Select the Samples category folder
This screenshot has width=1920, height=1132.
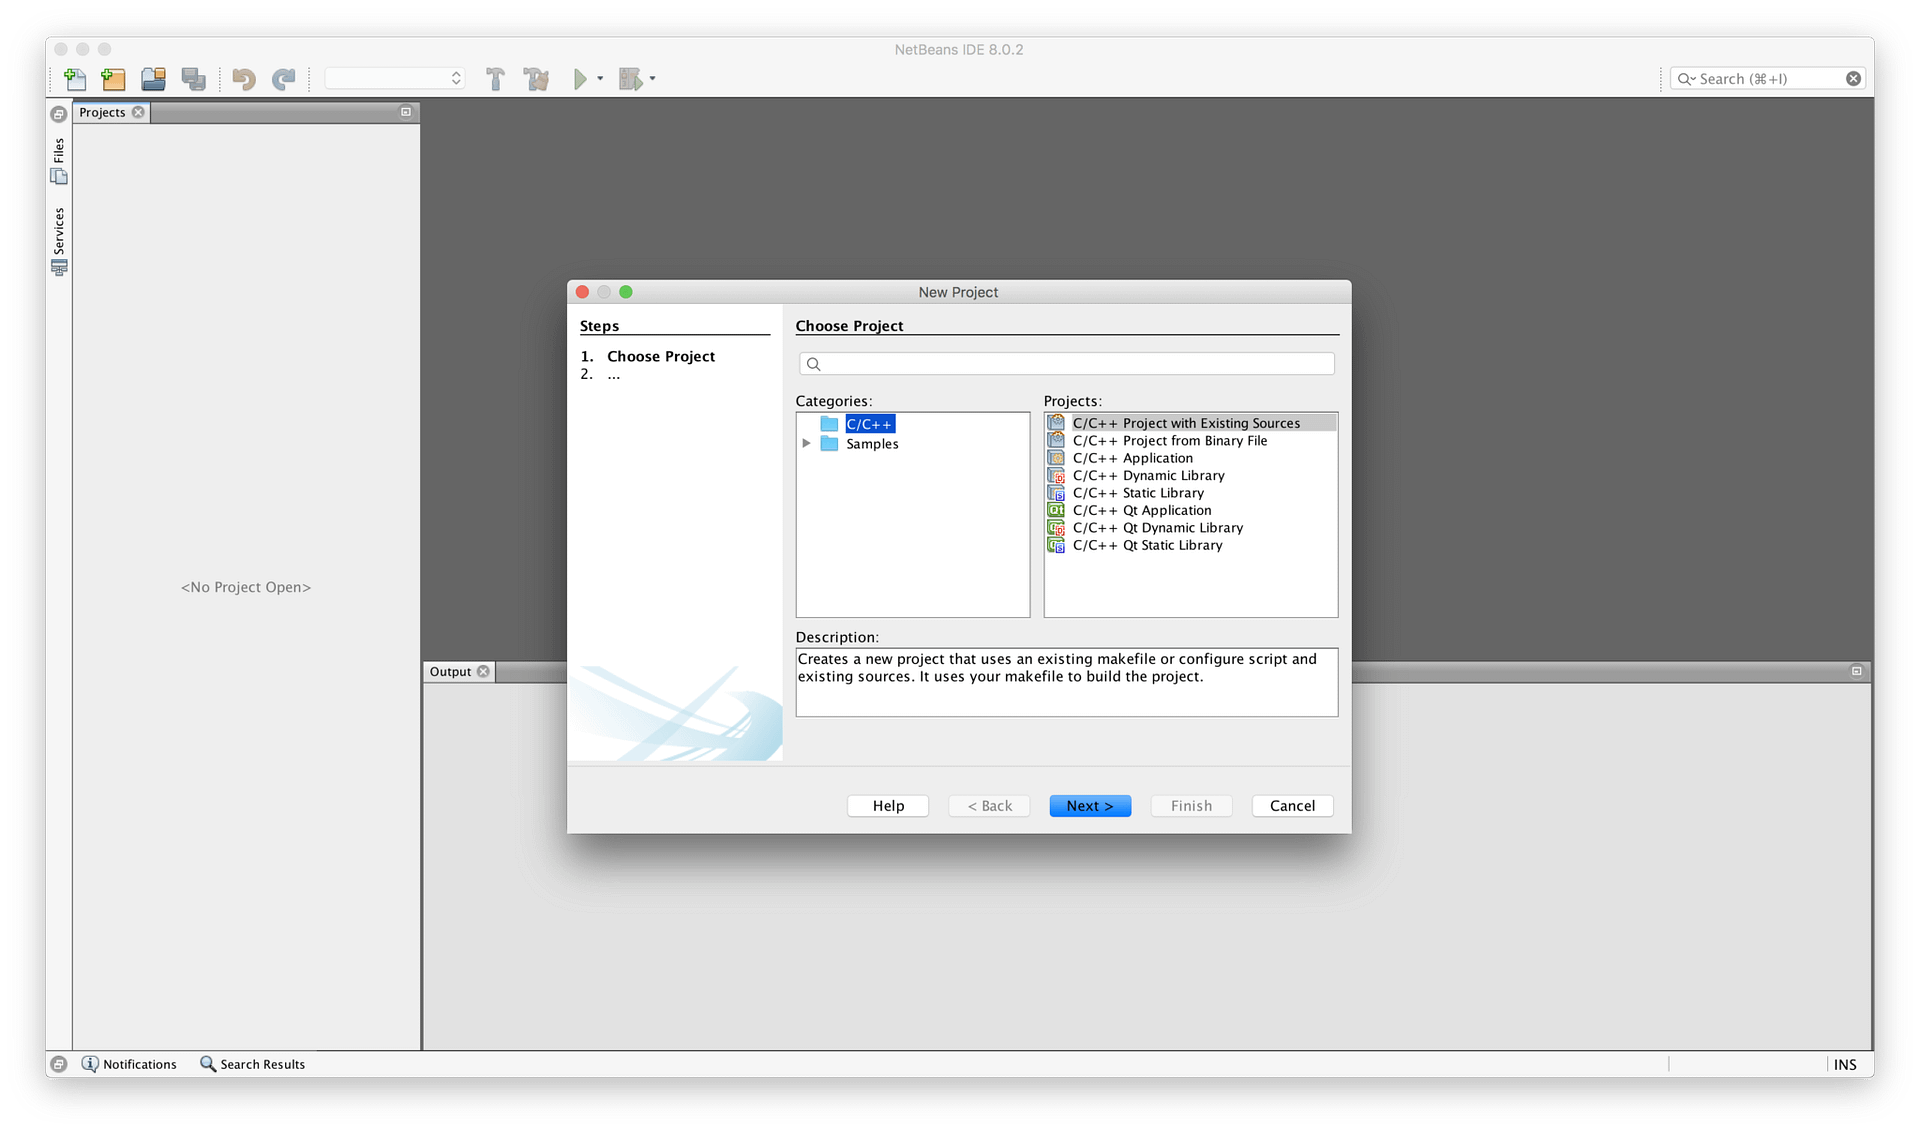pyautogui.click(x=872, y=444)
